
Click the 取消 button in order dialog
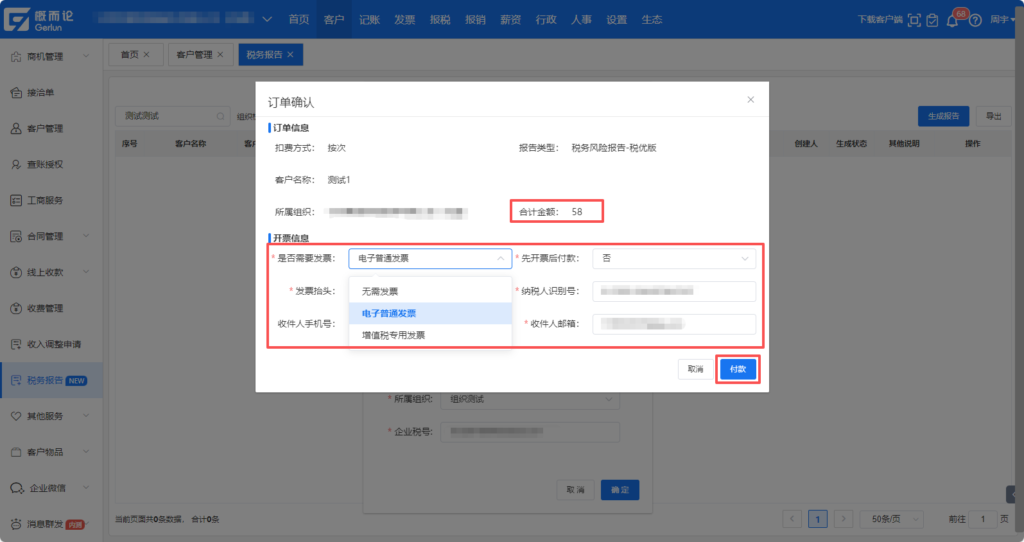[695, 369]
